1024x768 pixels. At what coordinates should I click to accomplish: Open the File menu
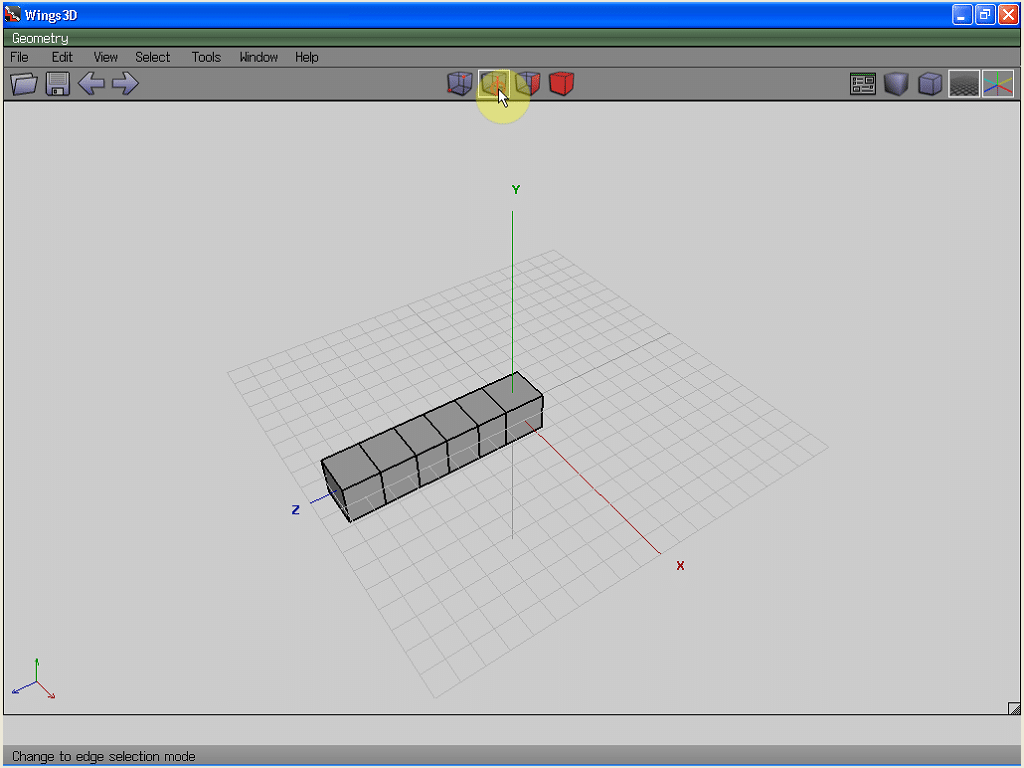(x=19, y=57)
